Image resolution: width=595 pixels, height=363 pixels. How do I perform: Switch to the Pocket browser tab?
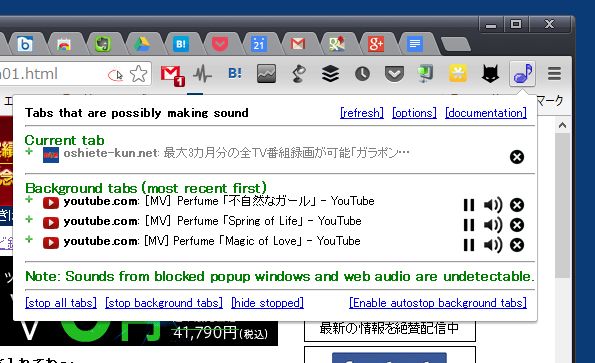pos(220,44)
